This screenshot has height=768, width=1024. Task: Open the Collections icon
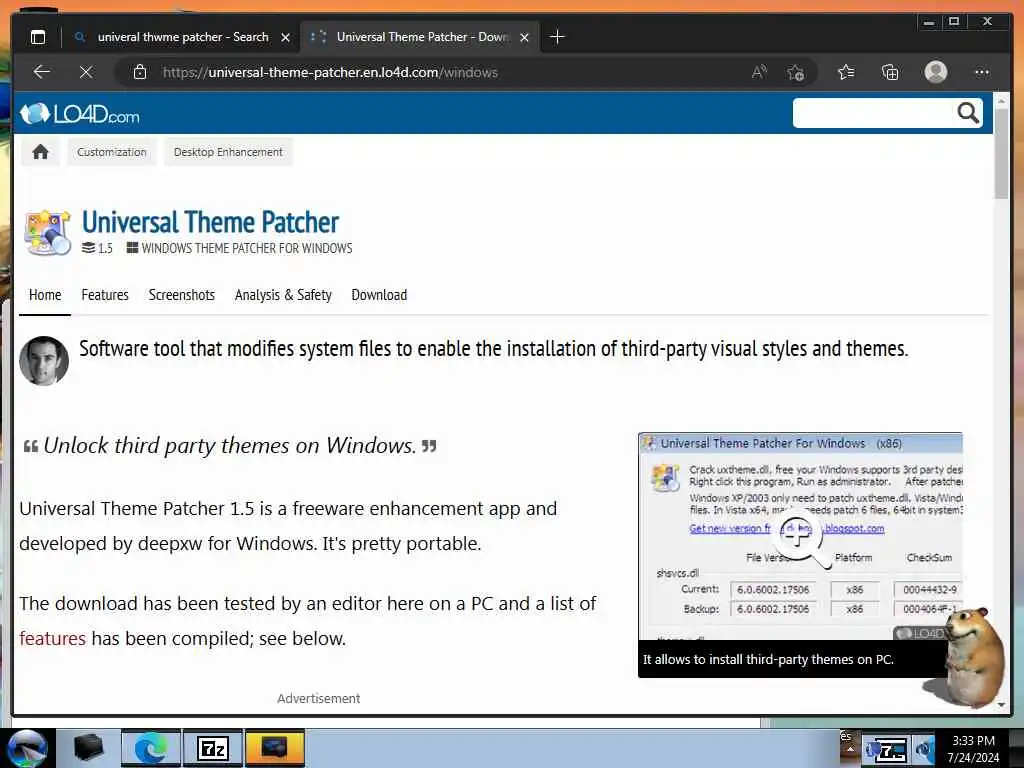tap(890, 72)
